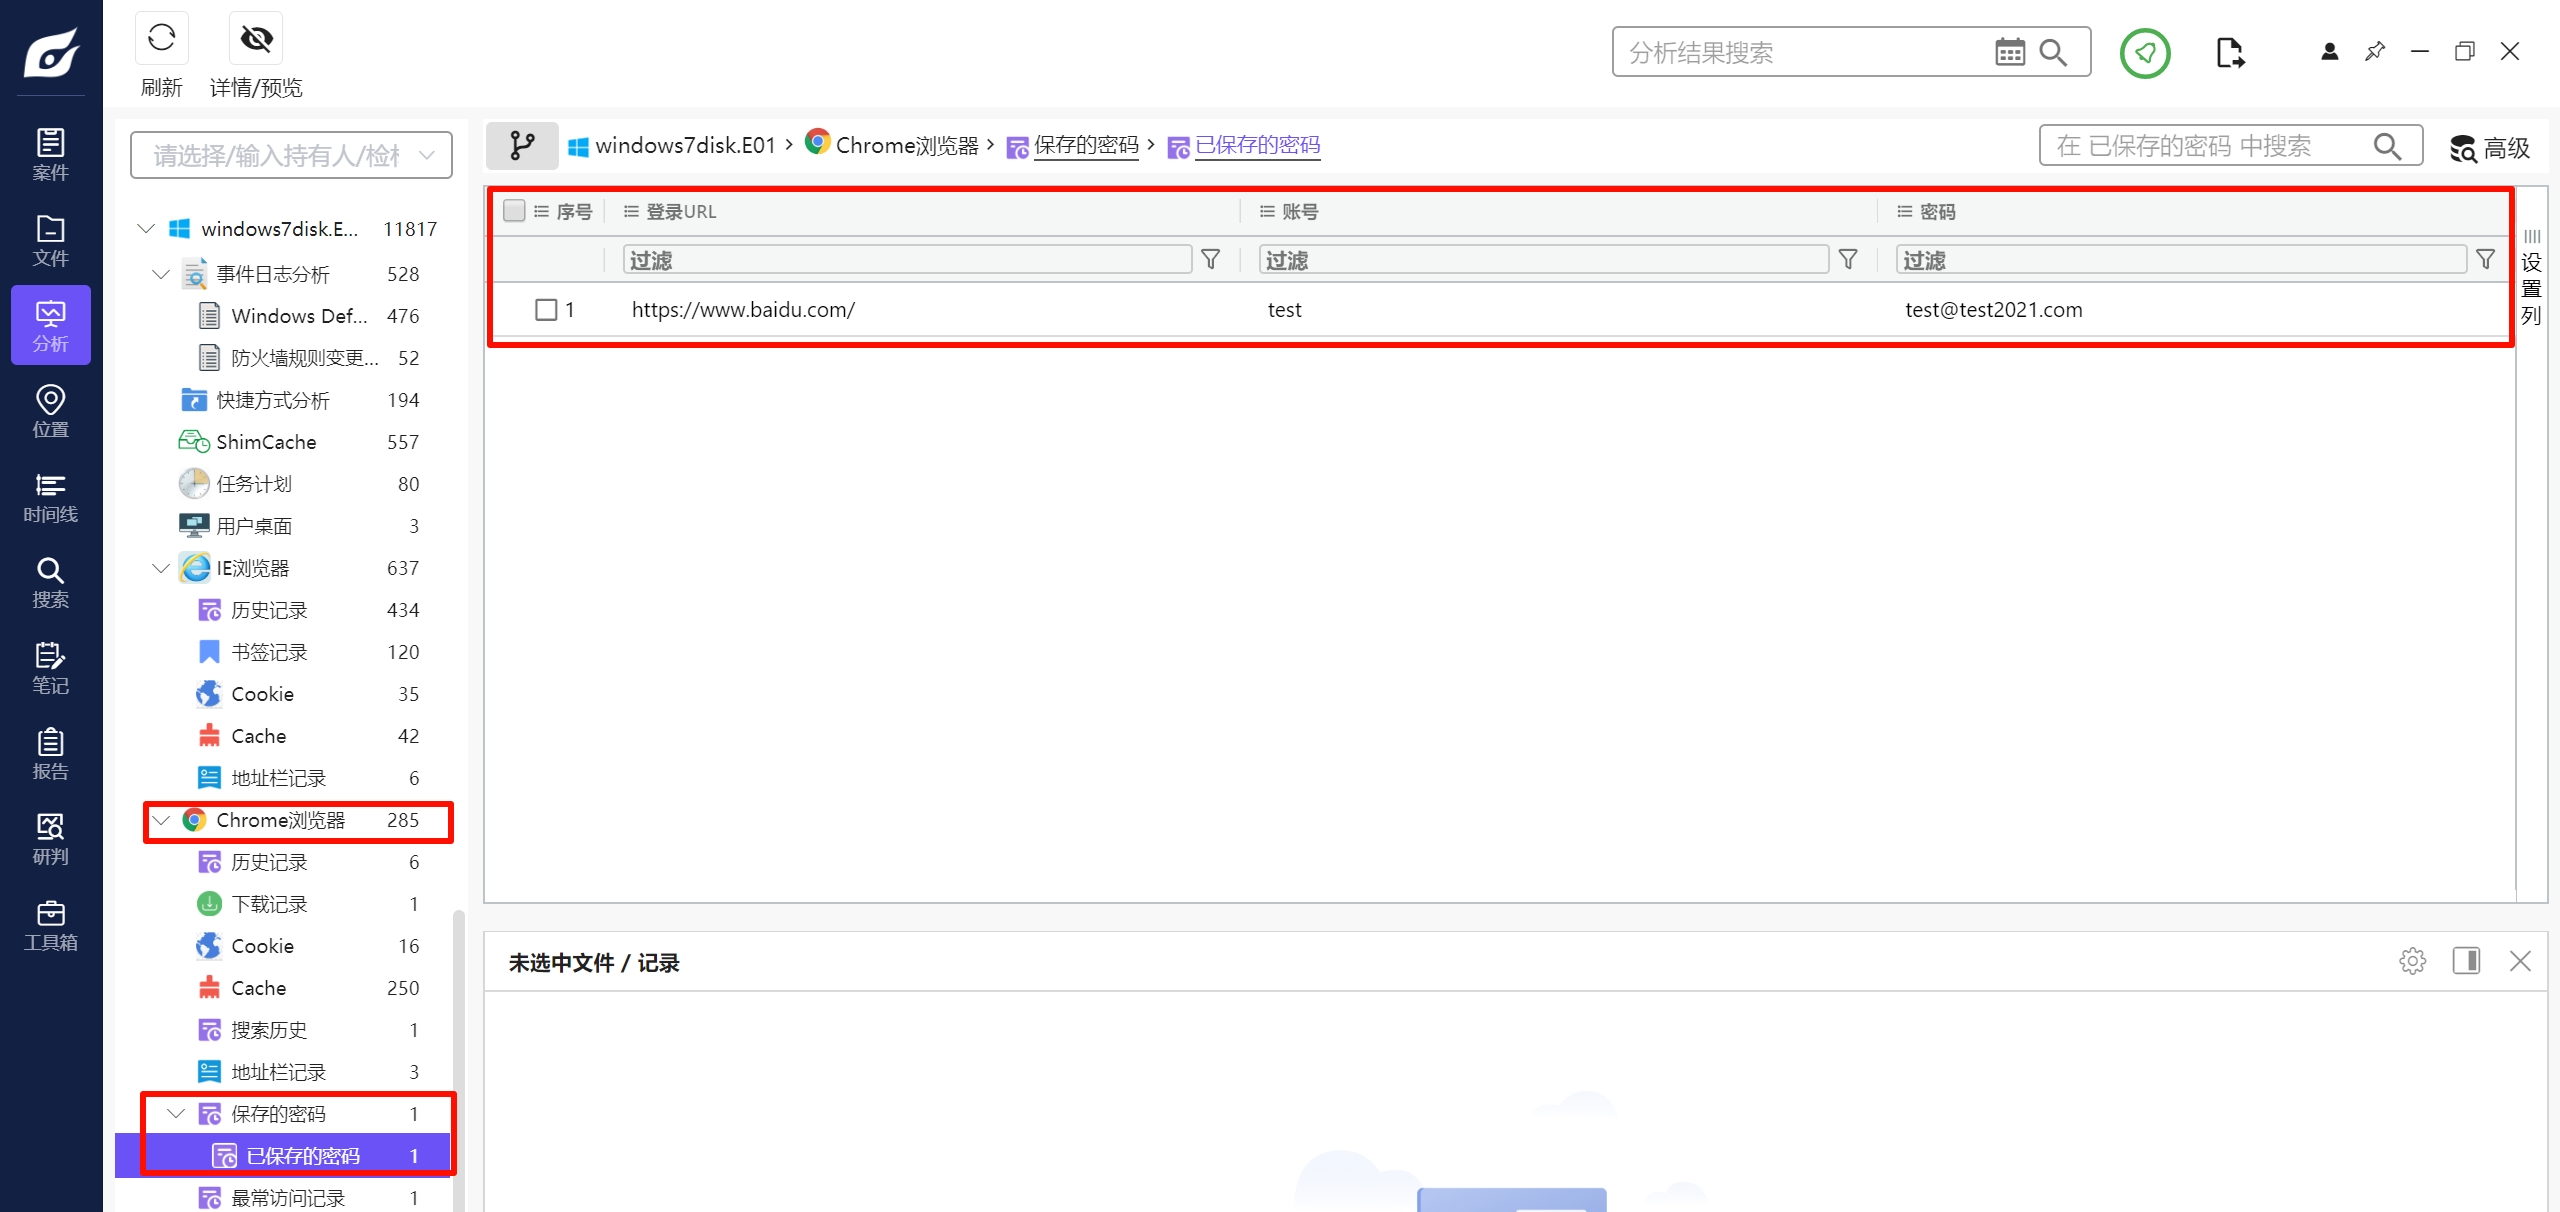Focus the 登录URL filter field
The height and width of the screenshot is (1212, 2560).
pos(907,260)
